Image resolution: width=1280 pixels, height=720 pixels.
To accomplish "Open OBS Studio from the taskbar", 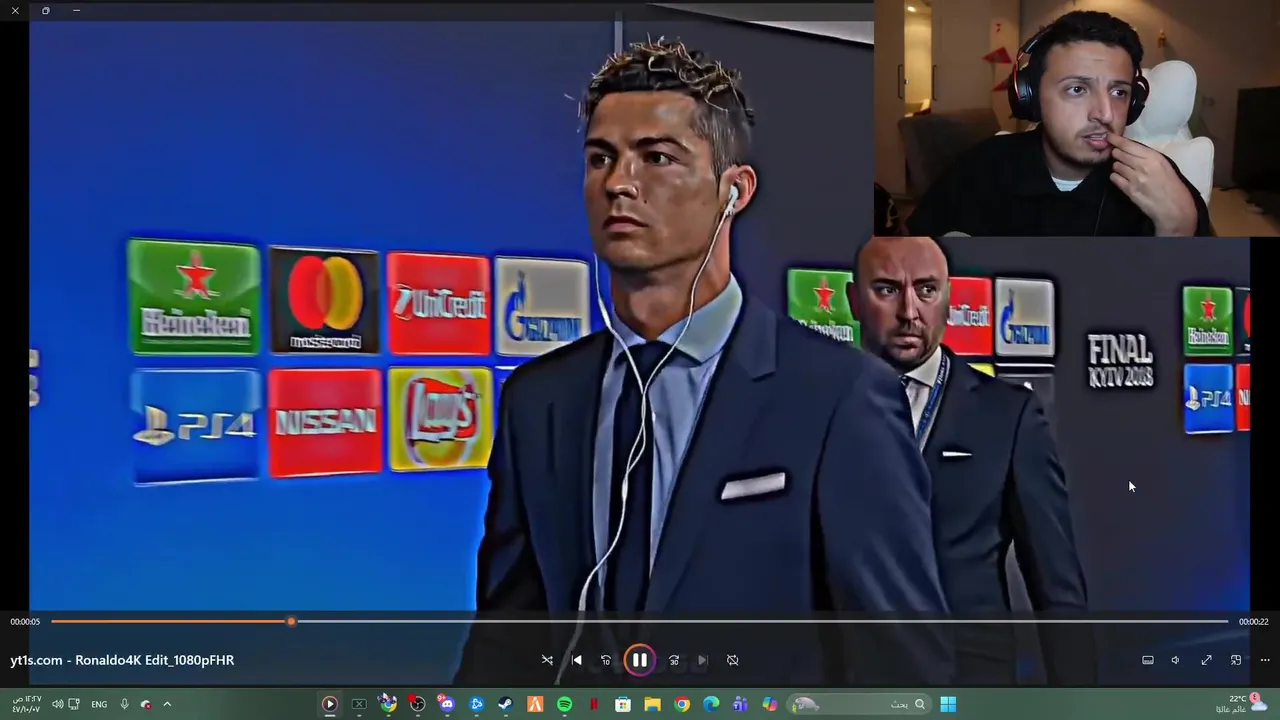I will click(417, 704).
